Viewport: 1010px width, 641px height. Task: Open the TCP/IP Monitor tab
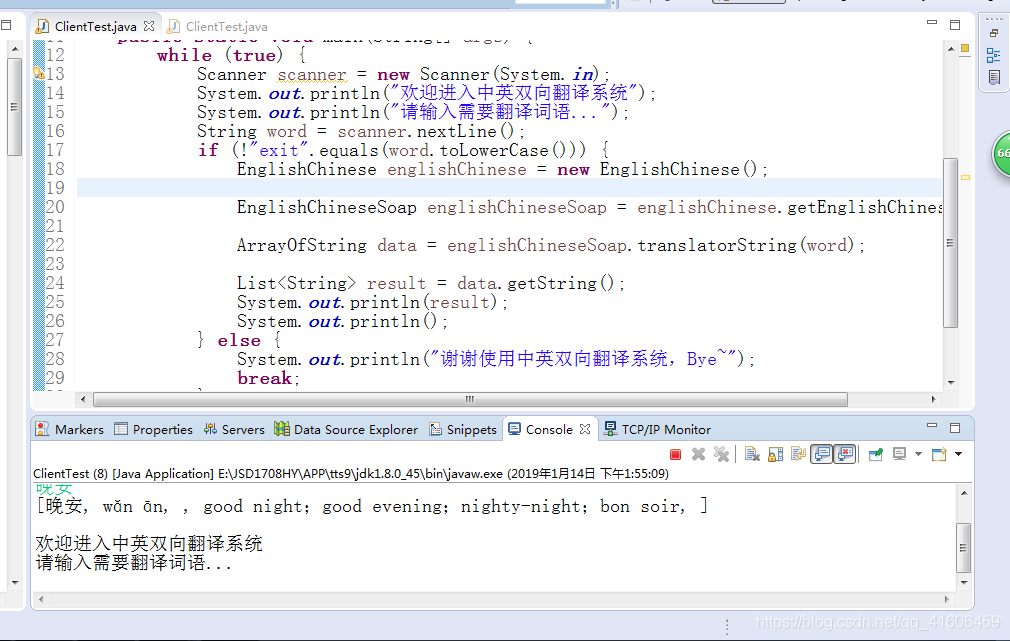[657, 429]
